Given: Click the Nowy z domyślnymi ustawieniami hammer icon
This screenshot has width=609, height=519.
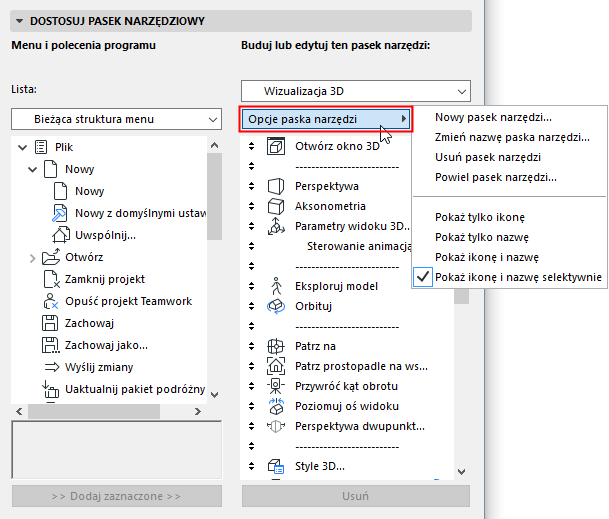Looking at the screenshot, I should (60, 213).
